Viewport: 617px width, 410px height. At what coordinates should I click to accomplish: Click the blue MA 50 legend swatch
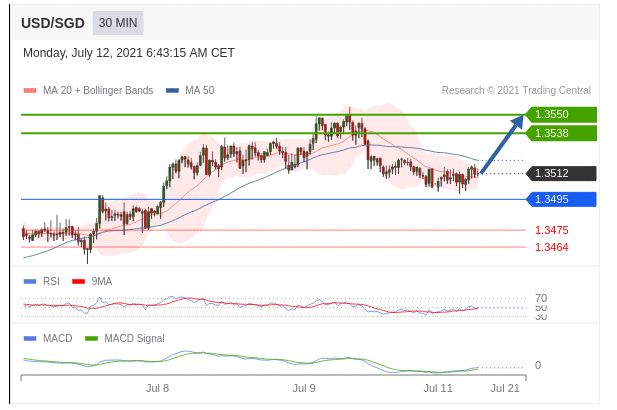[x=172, y=90]
